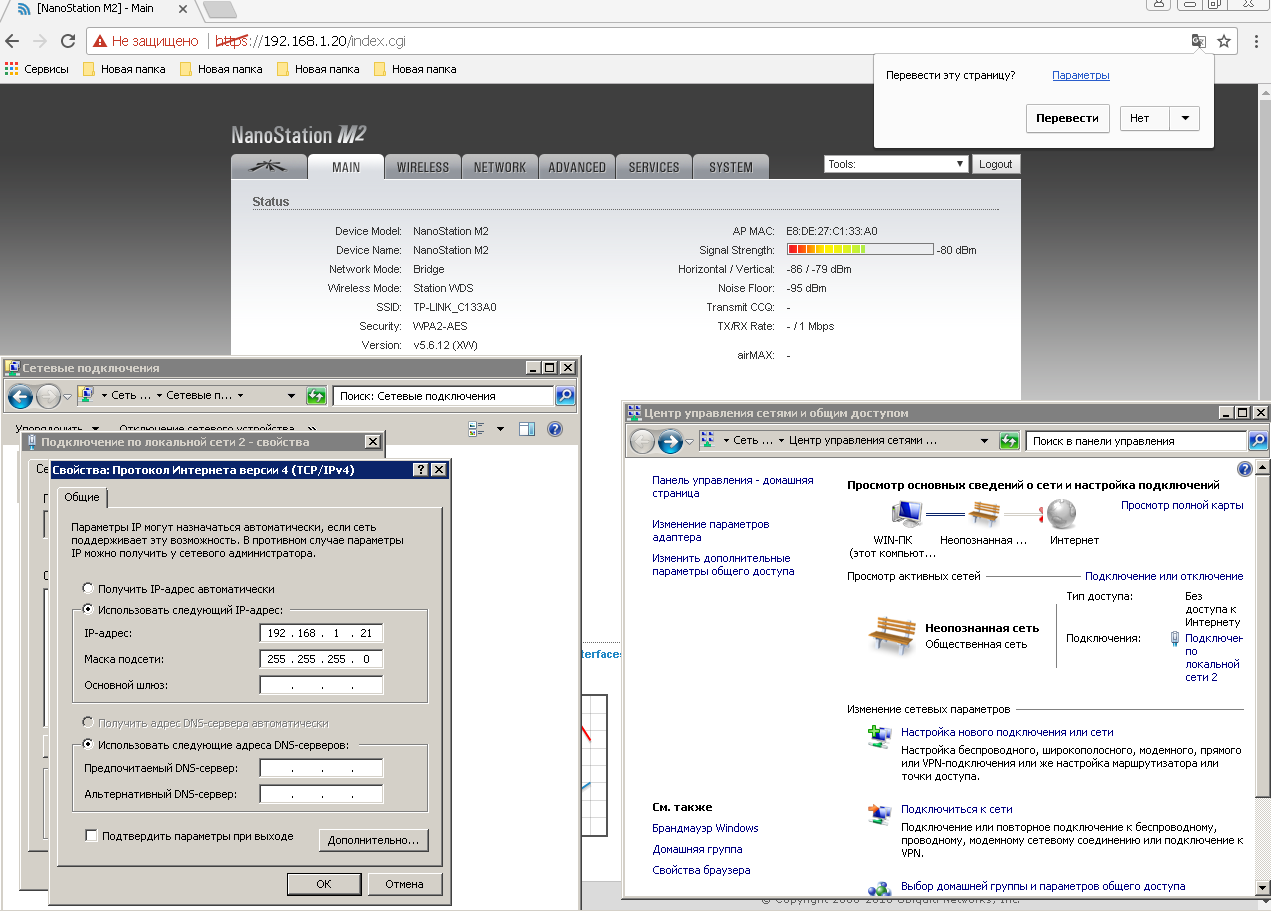Expand the Сетевые п... breadcrumb arrow
Image resolution: width=1271 pixels, height=912 pixels.
point(241,396)
